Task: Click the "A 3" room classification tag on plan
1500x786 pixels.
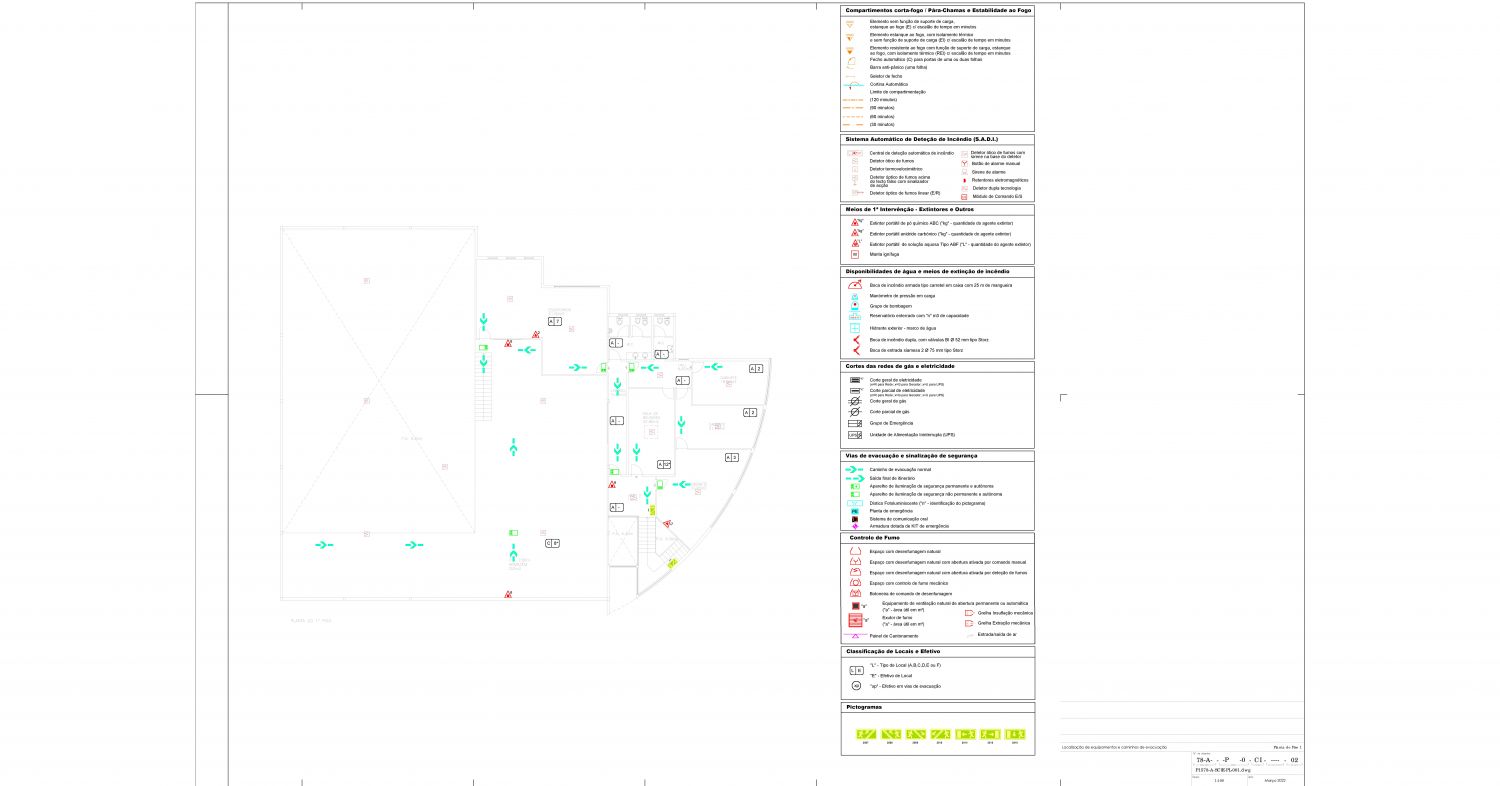Action: point(731,457)
